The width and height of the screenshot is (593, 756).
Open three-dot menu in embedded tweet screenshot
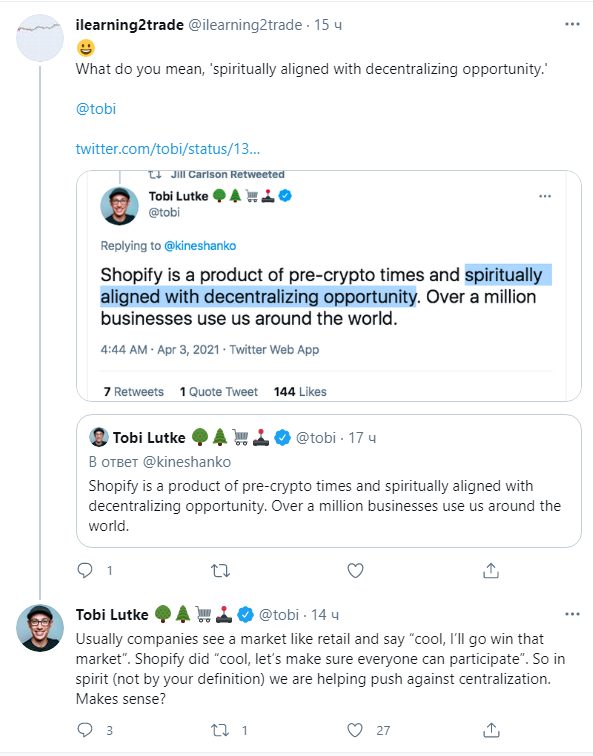[x=545, y=196]
